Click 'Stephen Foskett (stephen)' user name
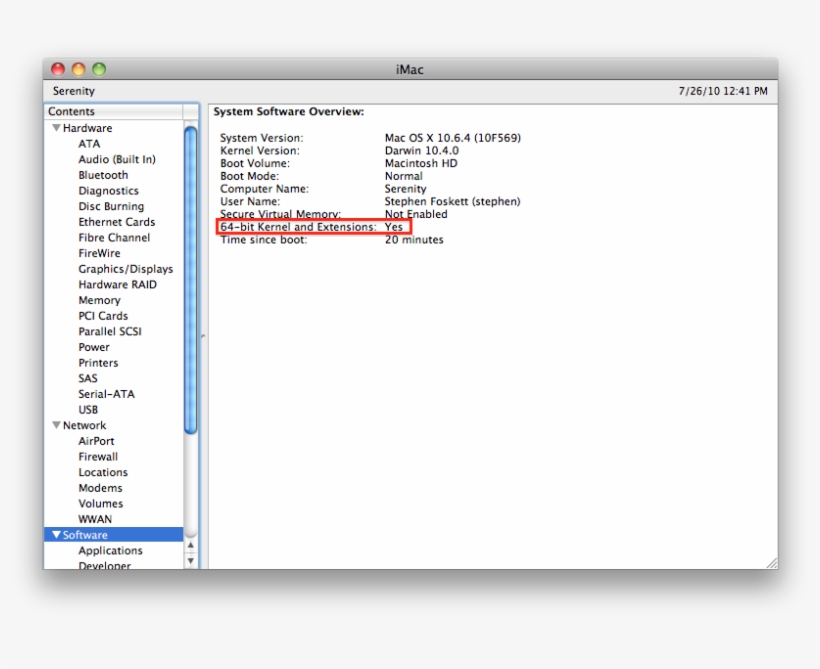The width and height of the screenshot is (820, 669). (452, 202)
